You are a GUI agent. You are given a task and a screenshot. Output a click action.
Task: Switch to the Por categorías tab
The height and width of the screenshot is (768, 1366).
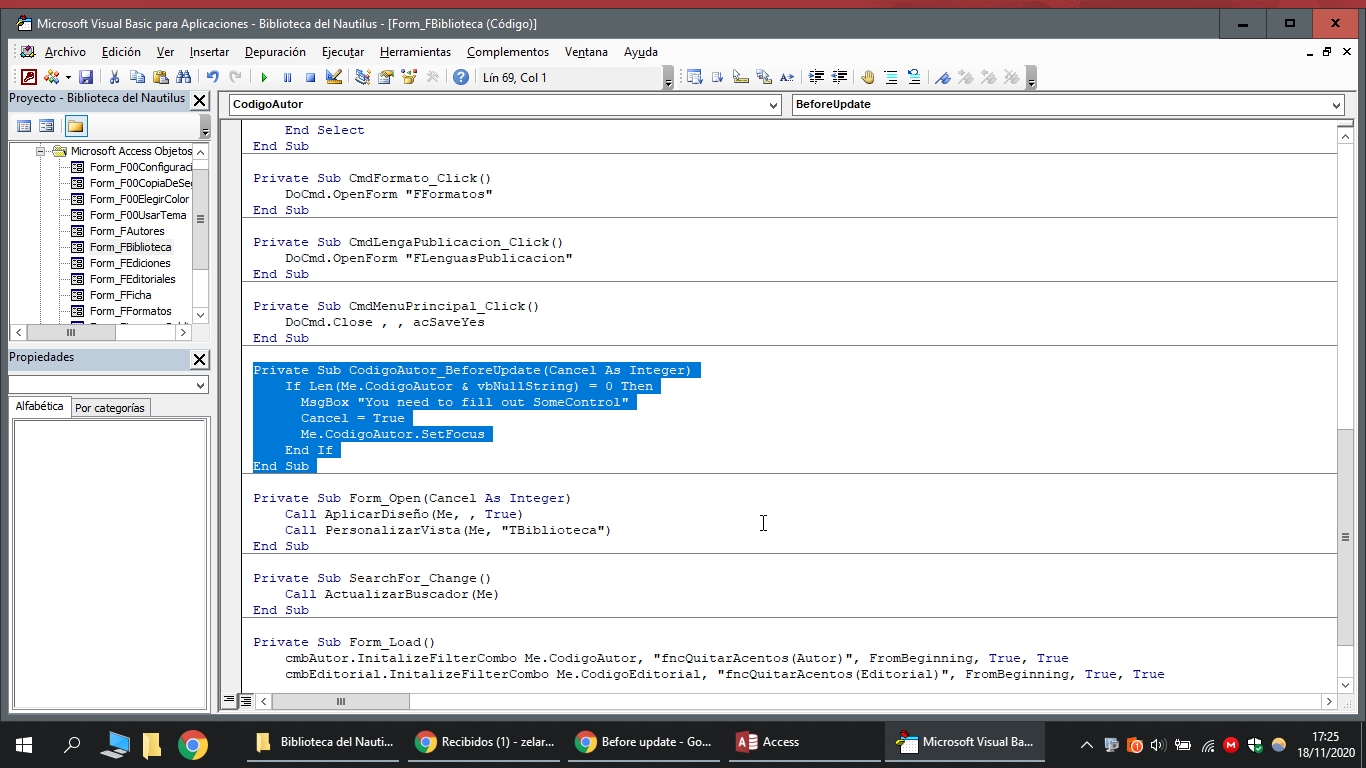pos(110,408)
